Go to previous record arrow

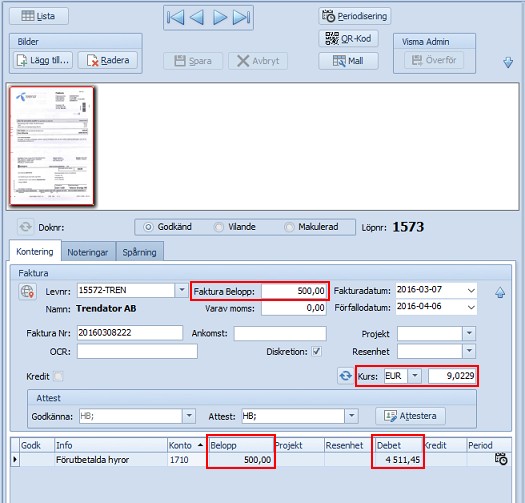197,17
